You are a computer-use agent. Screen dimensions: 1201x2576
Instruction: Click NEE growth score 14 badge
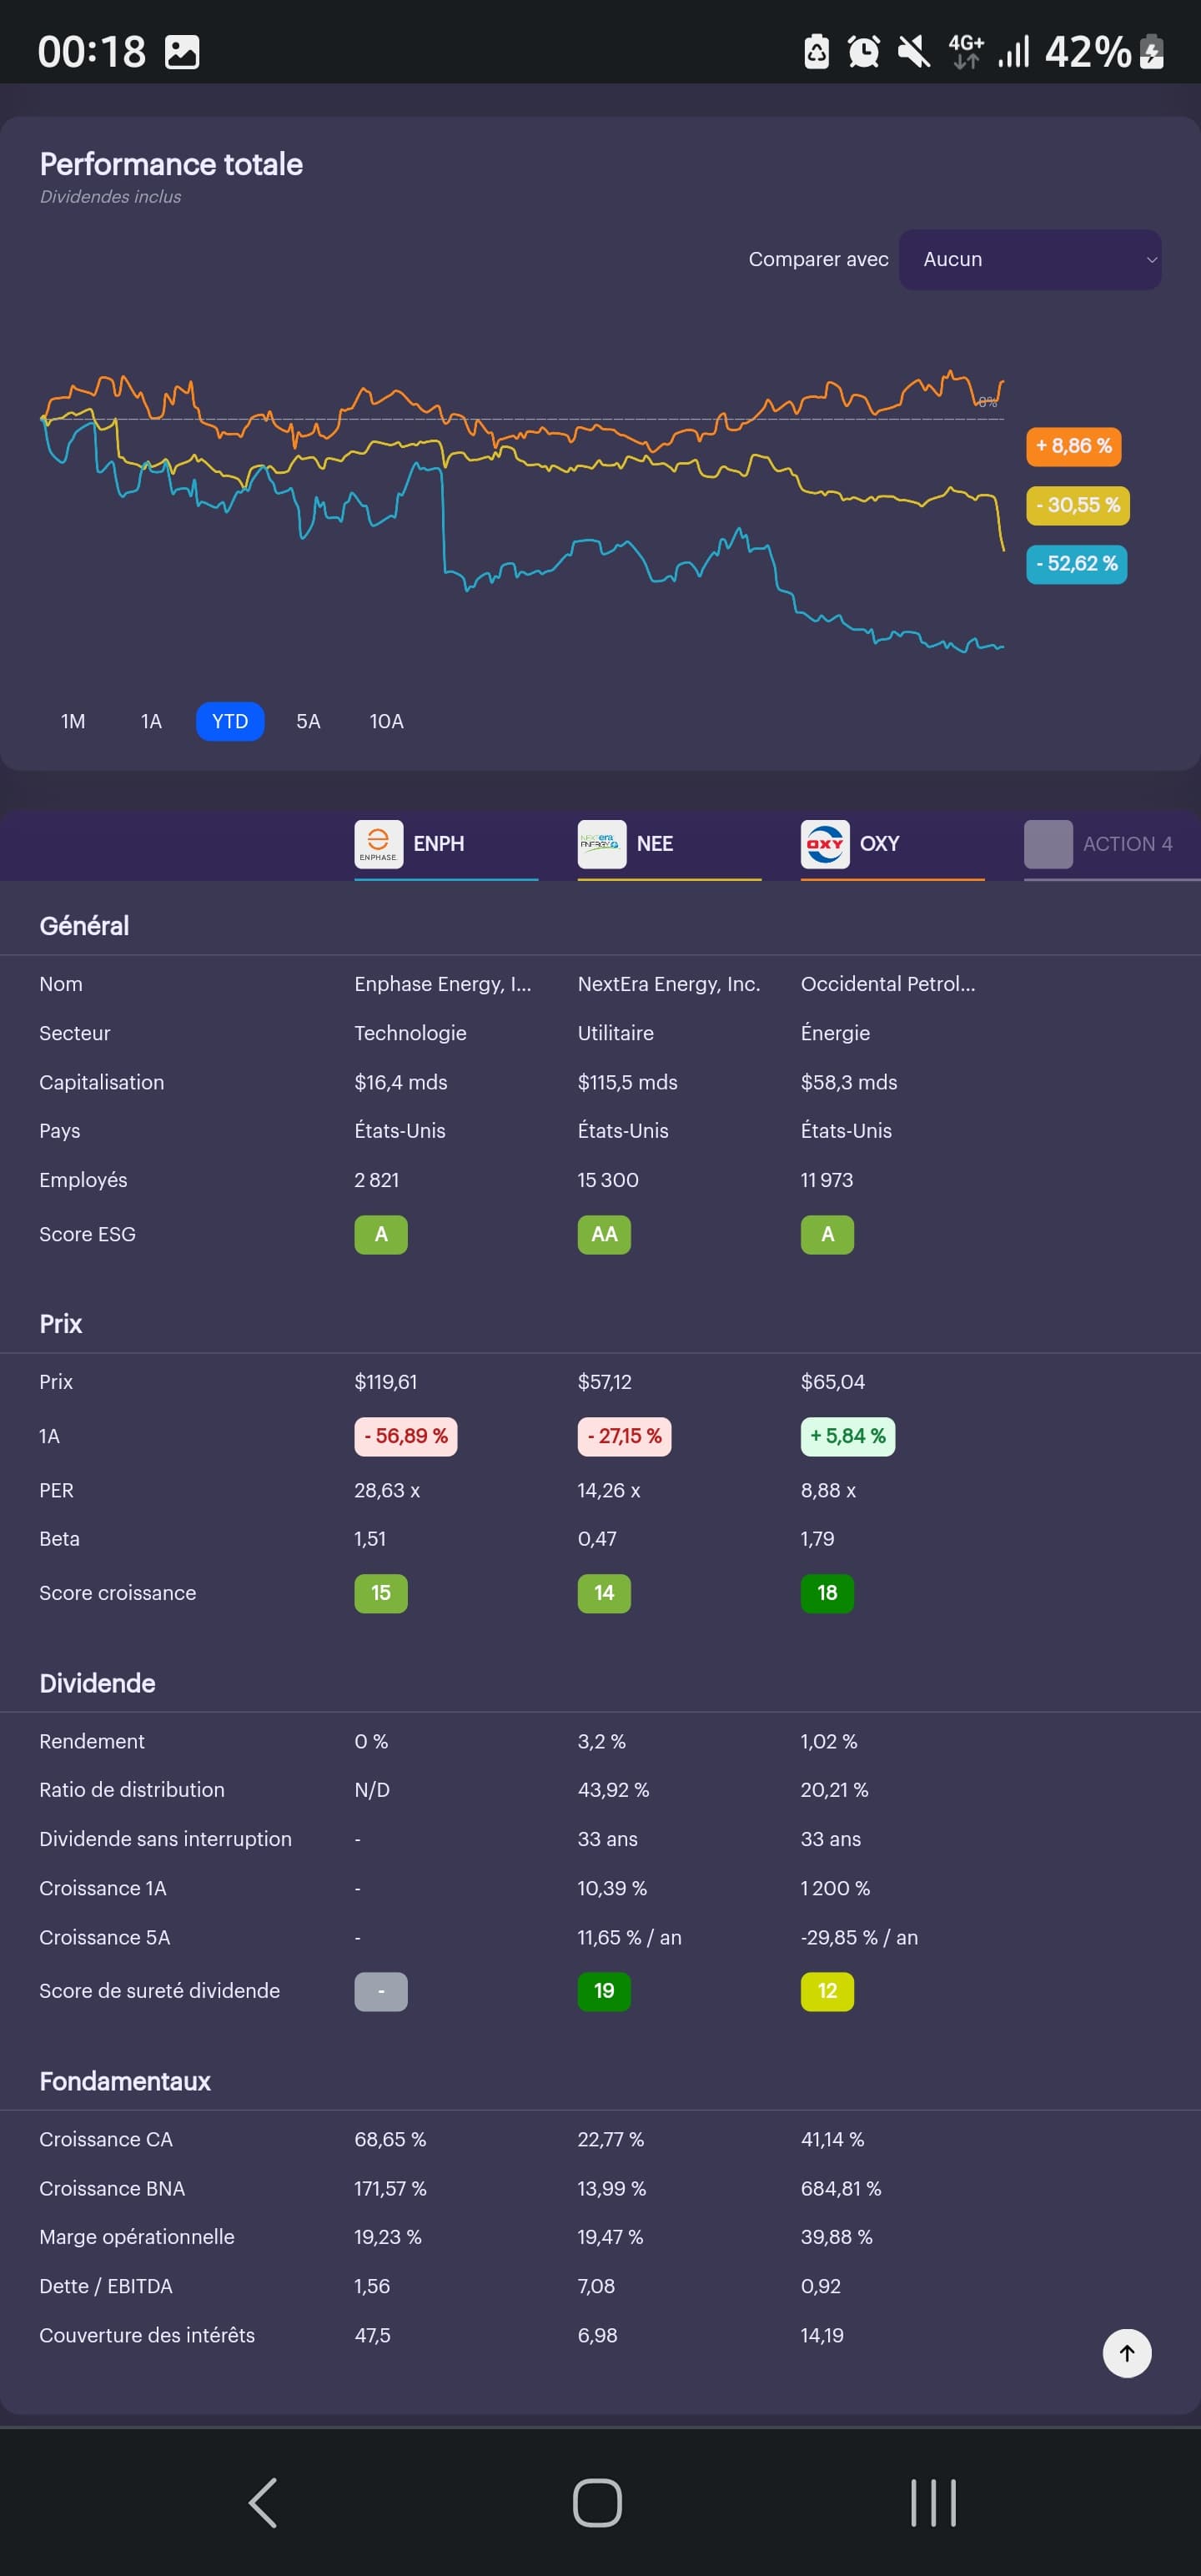tap(604, 1593)
